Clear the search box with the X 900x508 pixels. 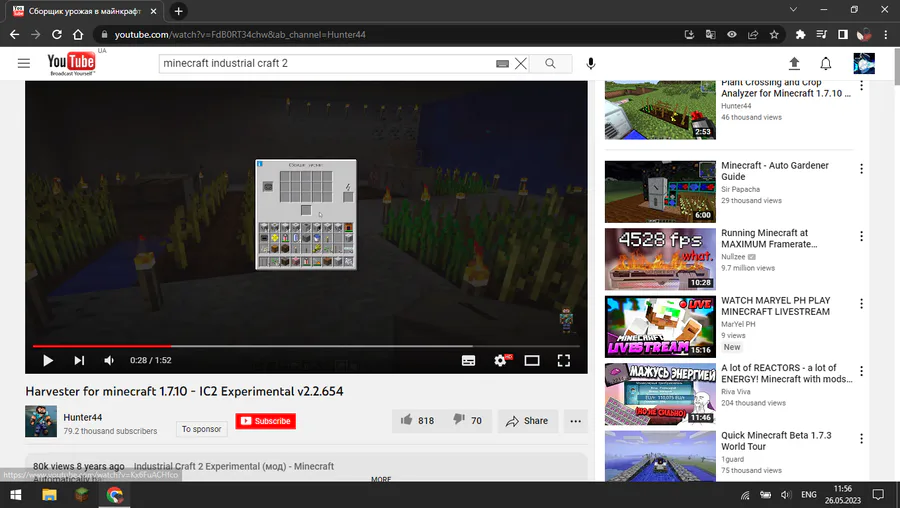[521, 64]
